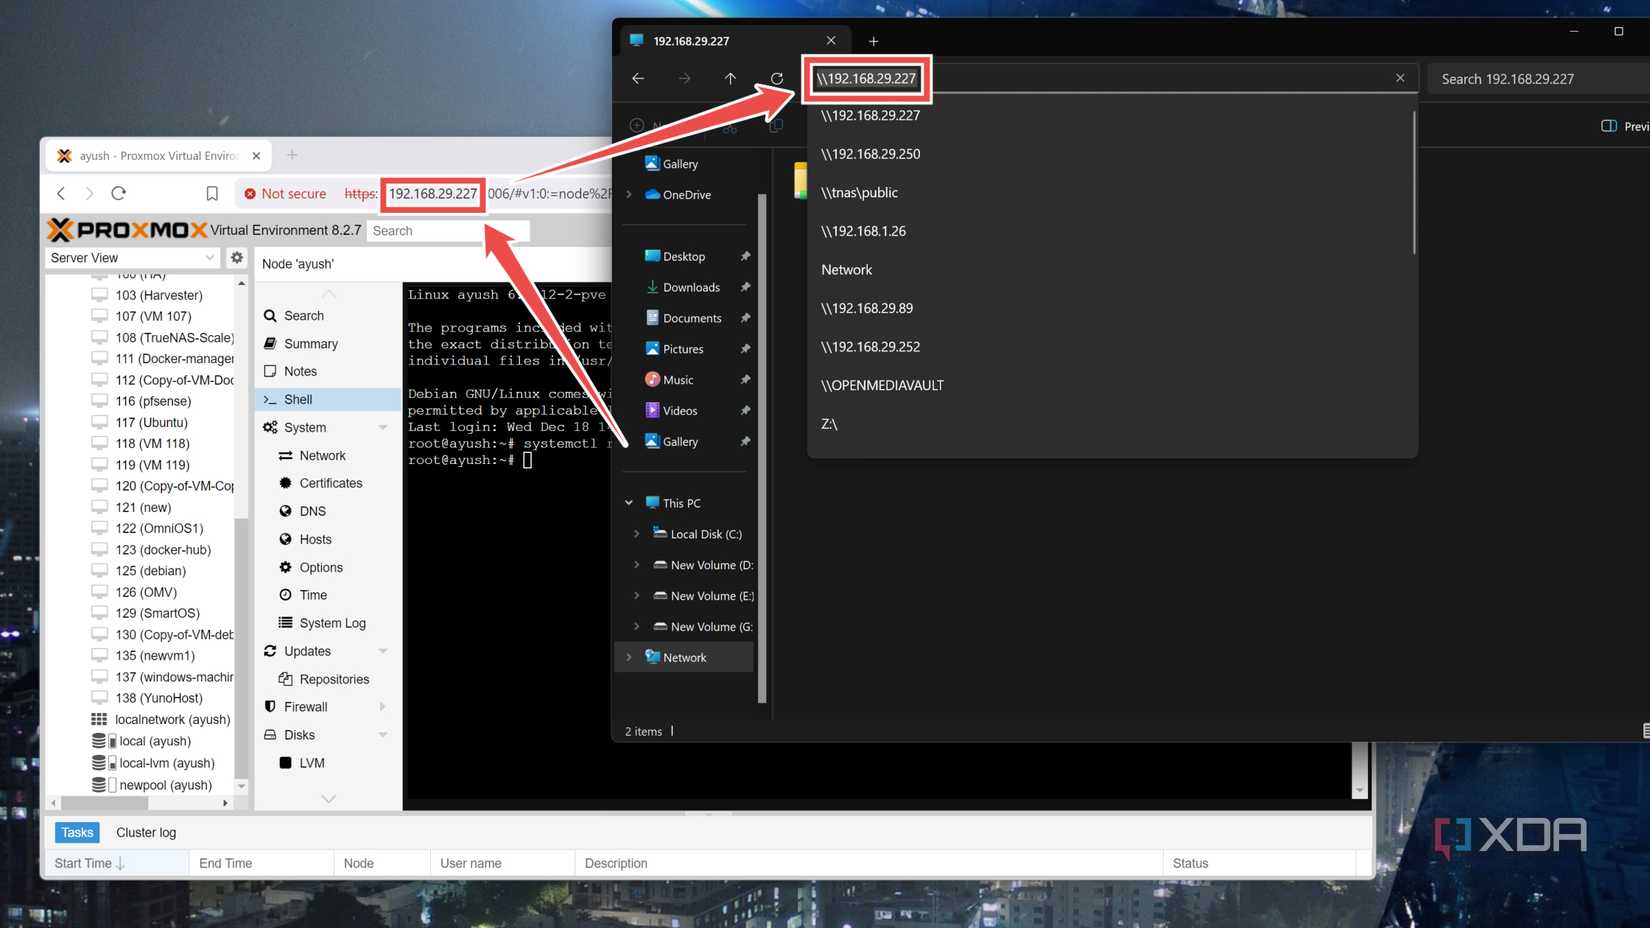The height and width of the screenshot is (928, 1650).
Task: Open Server View settings gear
Action: pos(237,257)
